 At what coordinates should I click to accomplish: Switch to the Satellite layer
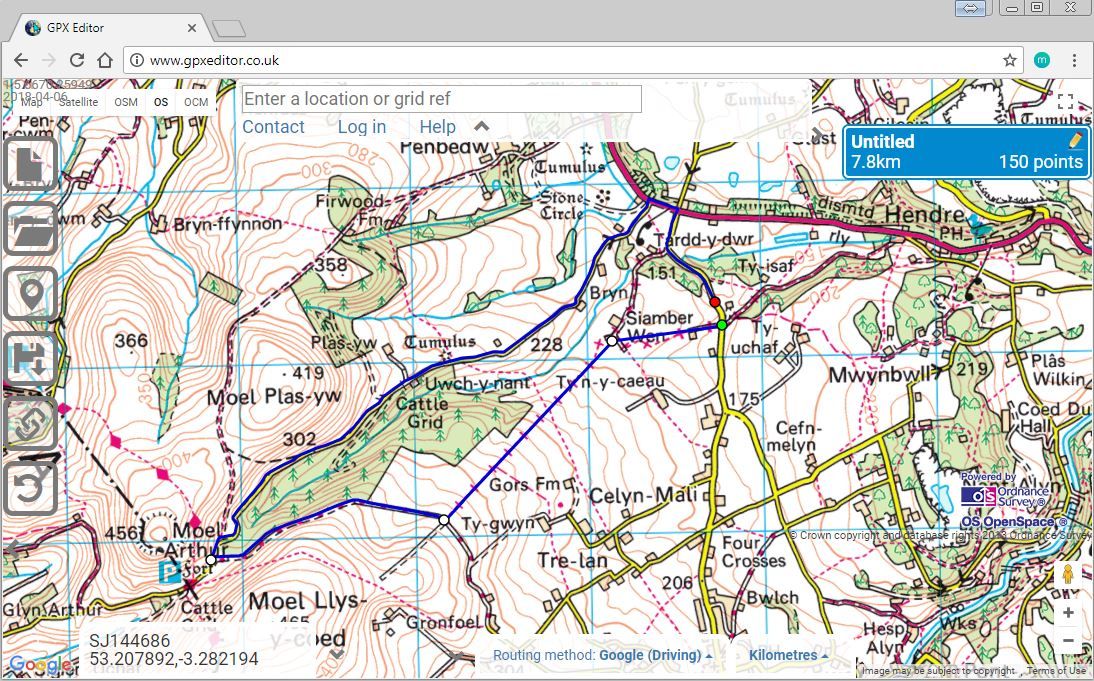tap(78, 102)
